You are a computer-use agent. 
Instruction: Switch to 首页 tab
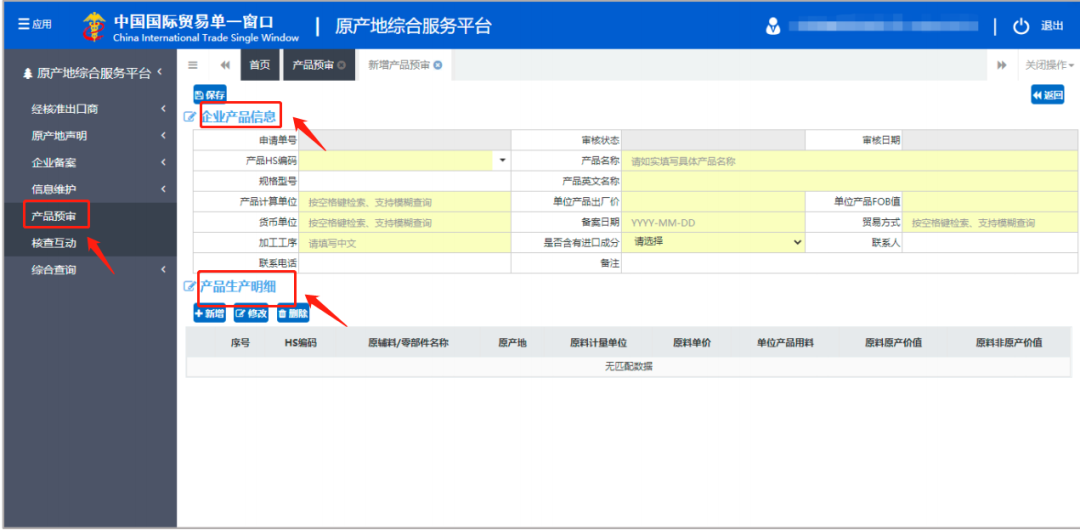(260, 65)
